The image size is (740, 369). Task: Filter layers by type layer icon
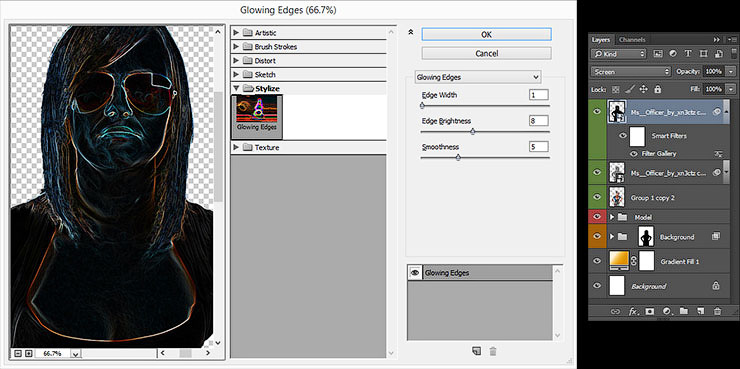688,54
